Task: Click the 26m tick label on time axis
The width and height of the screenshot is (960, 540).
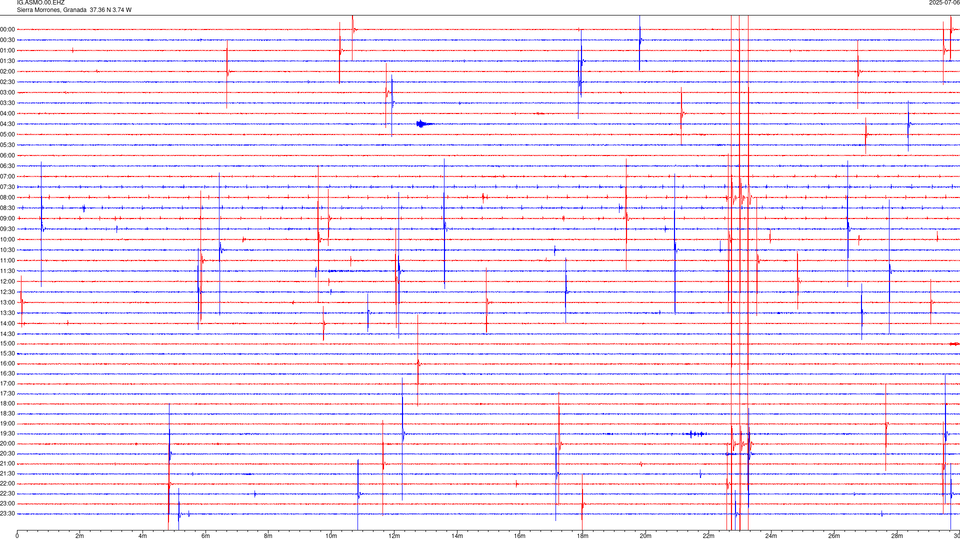Action: pyautogui.click(x=834, y=536)
